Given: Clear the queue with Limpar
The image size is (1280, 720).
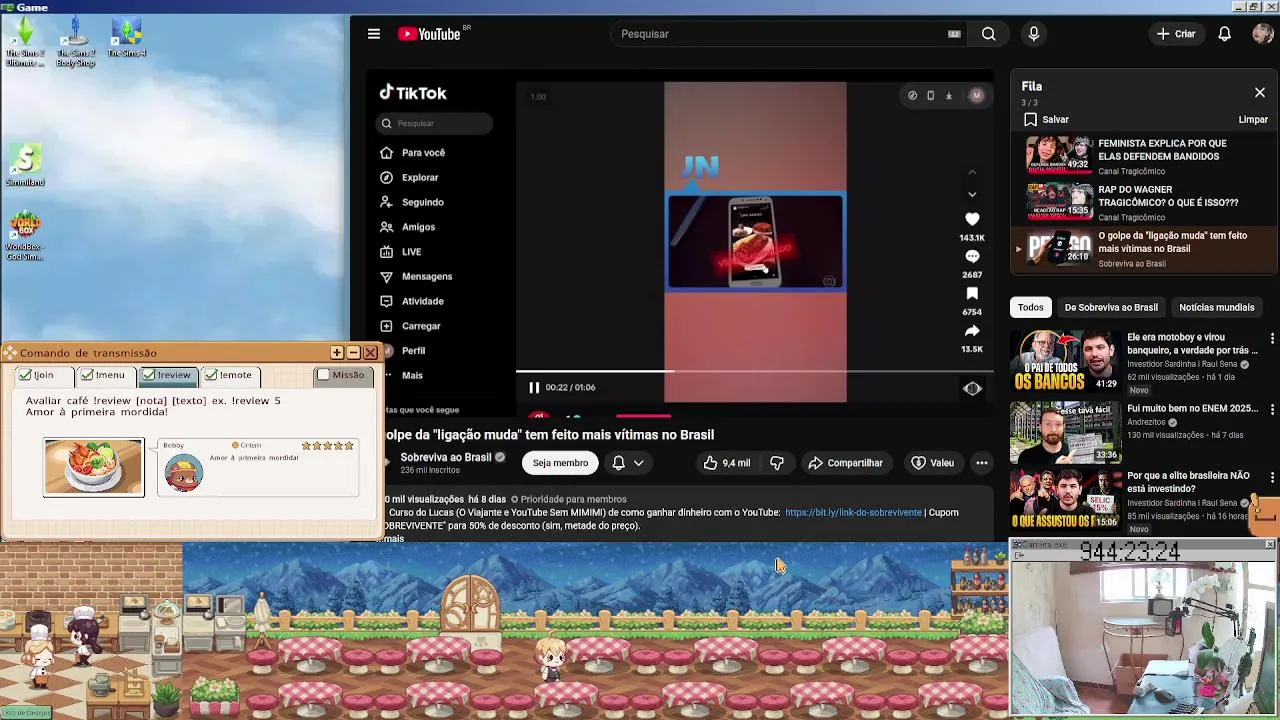Looking at the screenshot, I should [1253, 119].
